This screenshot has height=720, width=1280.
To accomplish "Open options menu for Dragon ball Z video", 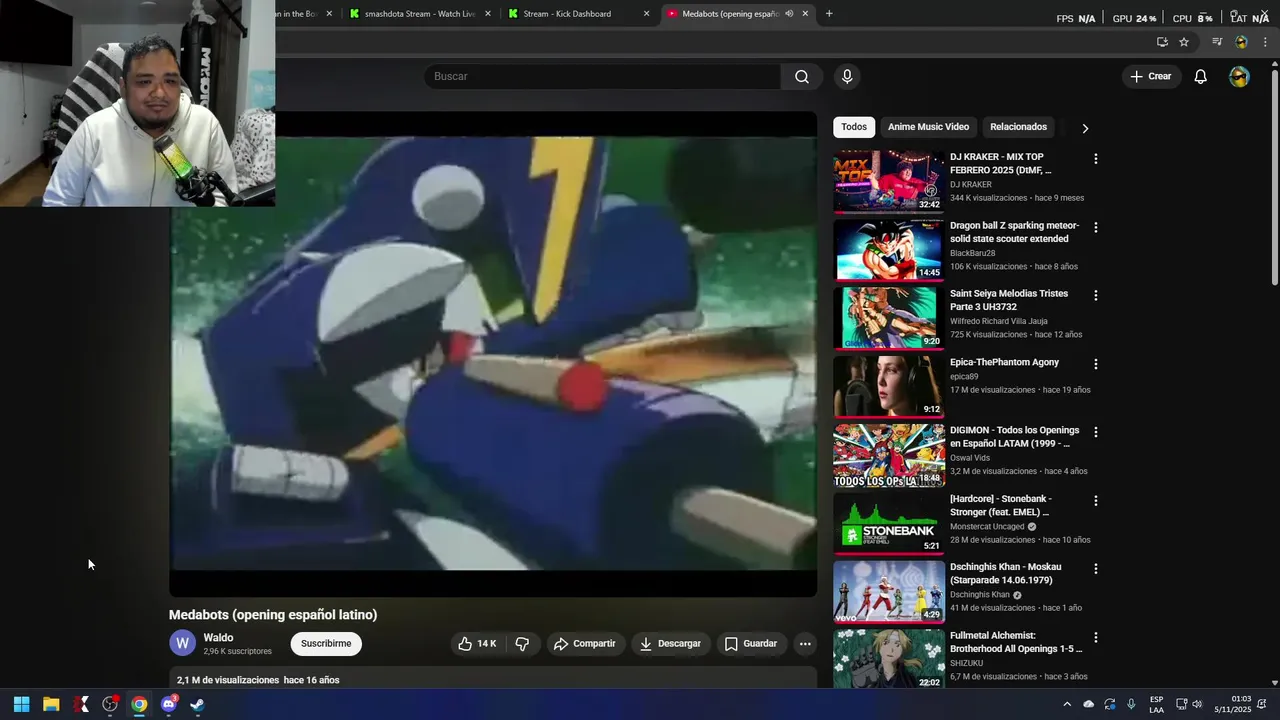I will (x=1095, y=228).
